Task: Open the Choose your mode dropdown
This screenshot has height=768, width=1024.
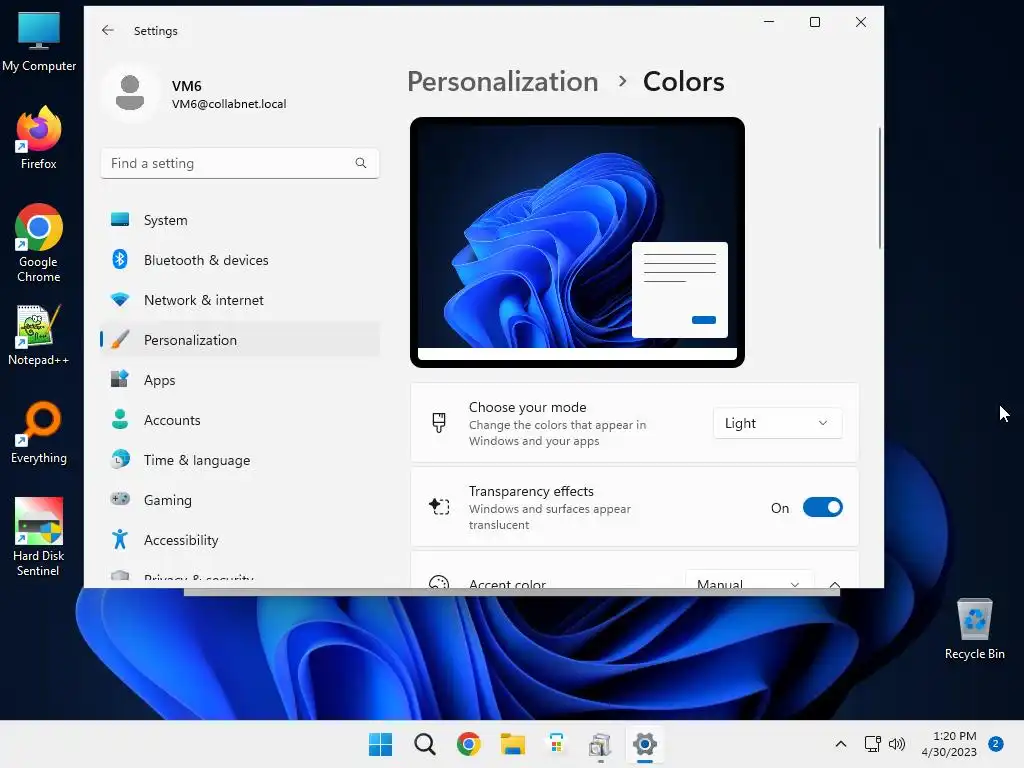Action: coord(777,423)
